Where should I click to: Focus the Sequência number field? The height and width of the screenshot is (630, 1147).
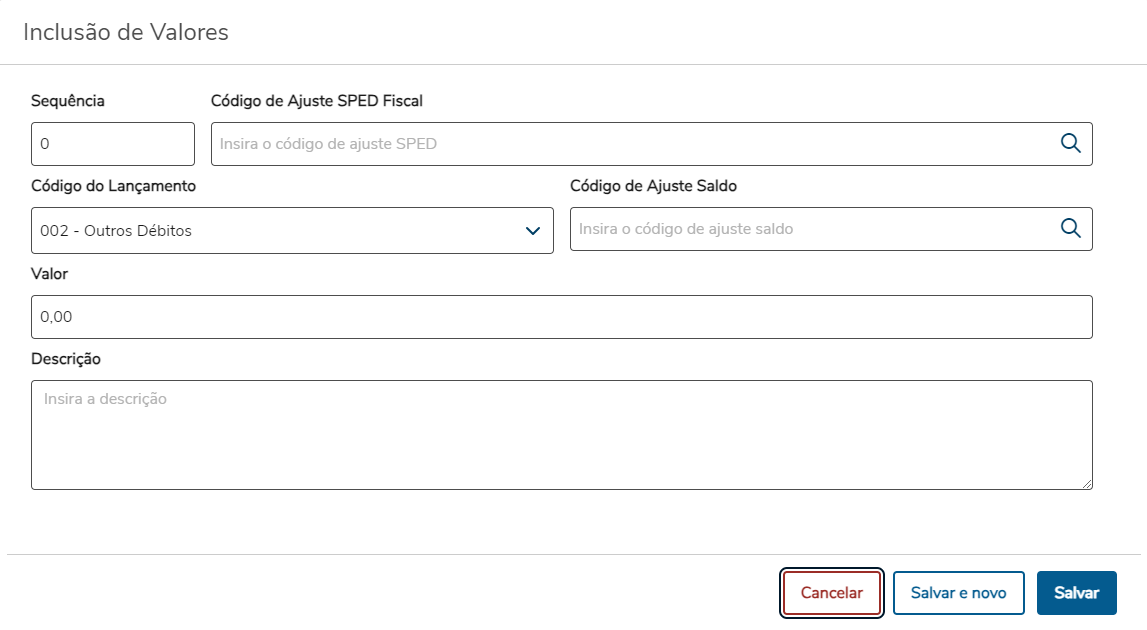[x=112, y=144]
